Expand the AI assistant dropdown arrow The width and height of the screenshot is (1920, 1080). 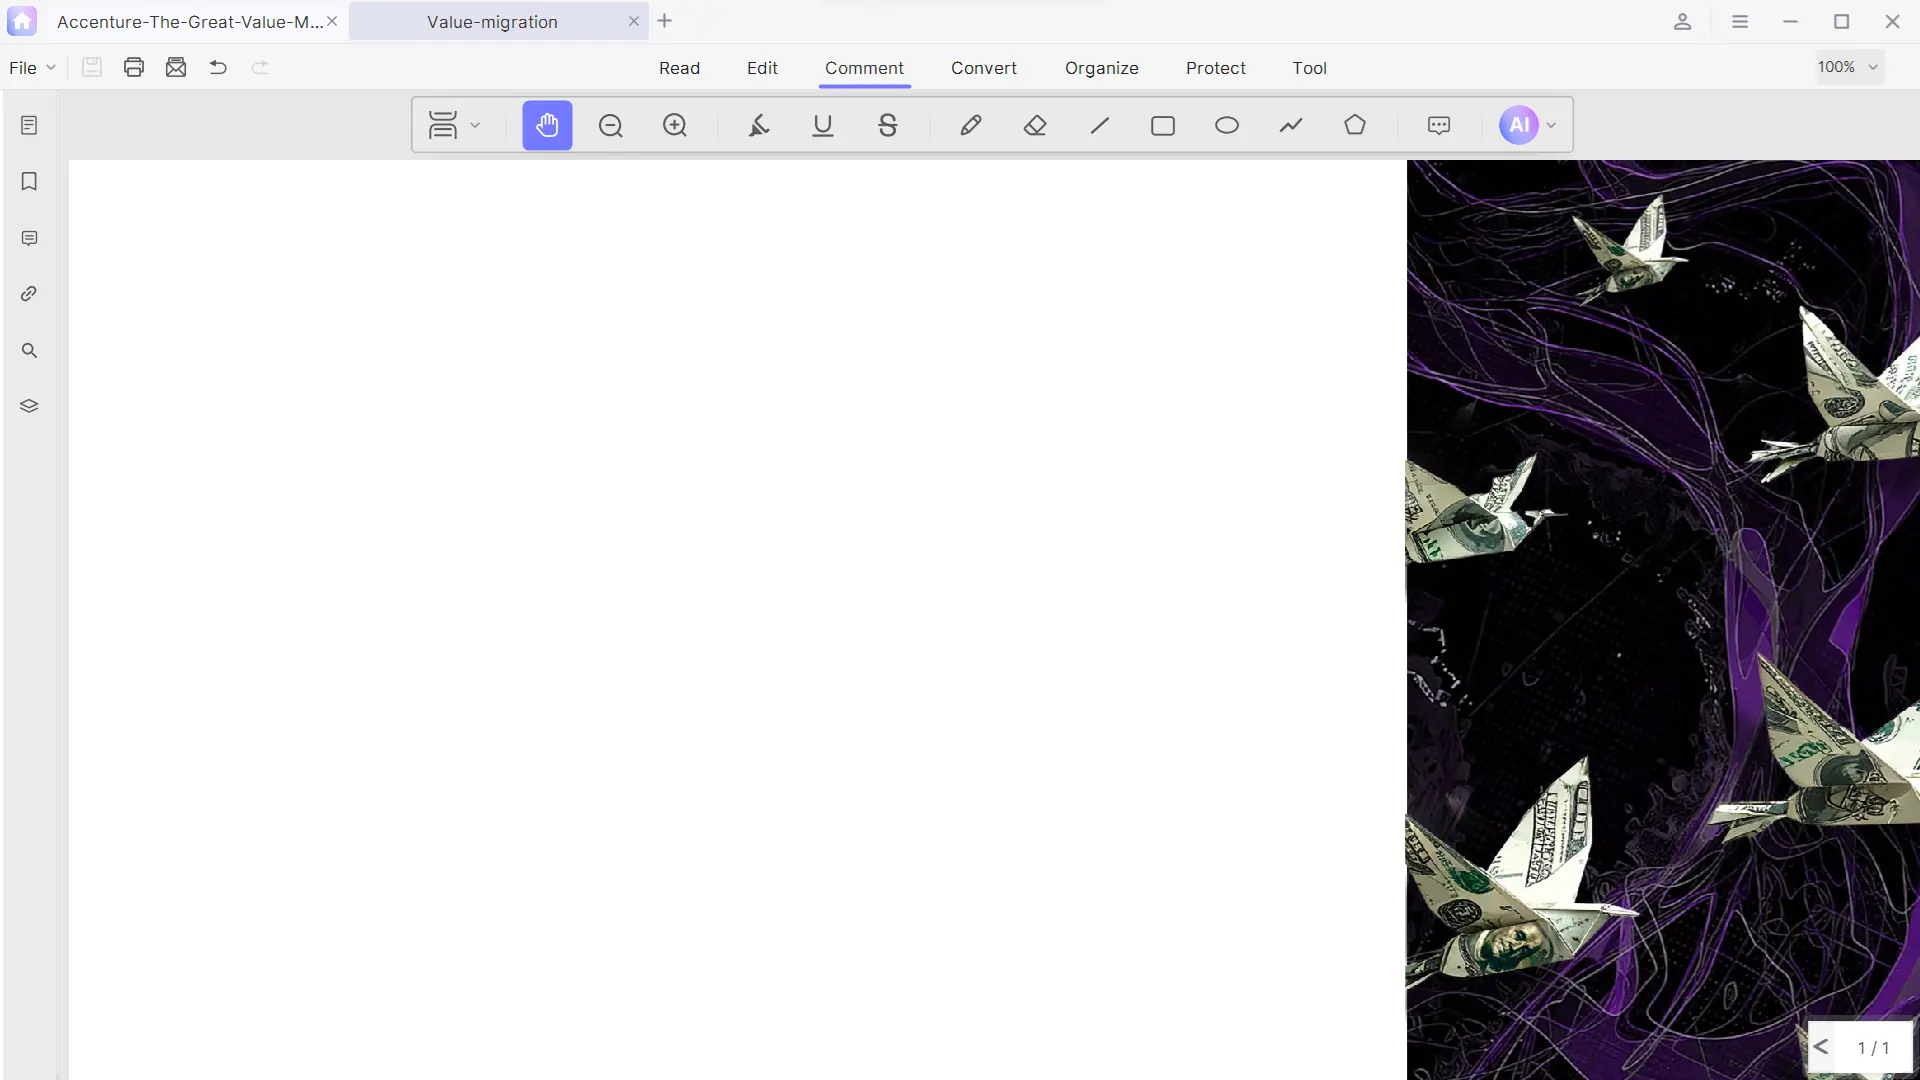(1551, 125)
